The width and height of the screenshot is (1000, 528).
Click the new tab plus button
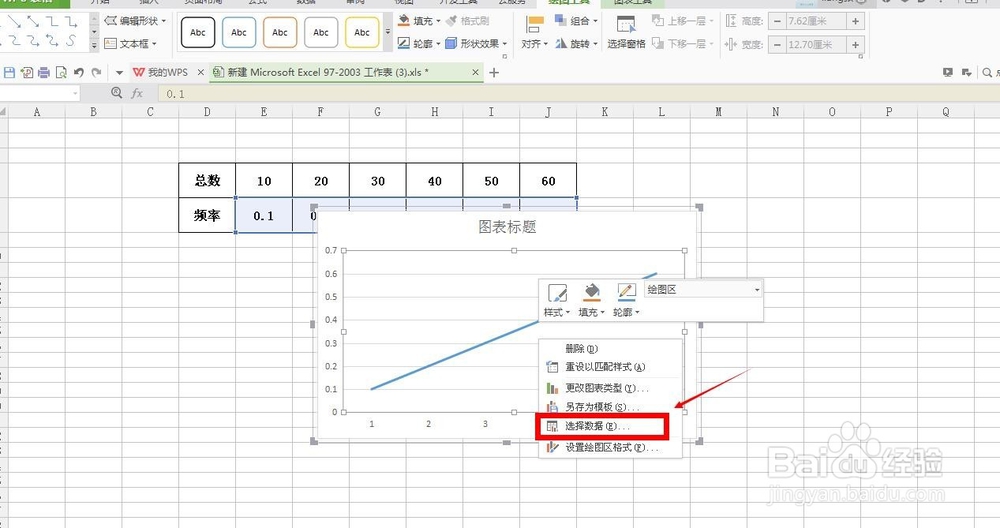click(494, 73)
